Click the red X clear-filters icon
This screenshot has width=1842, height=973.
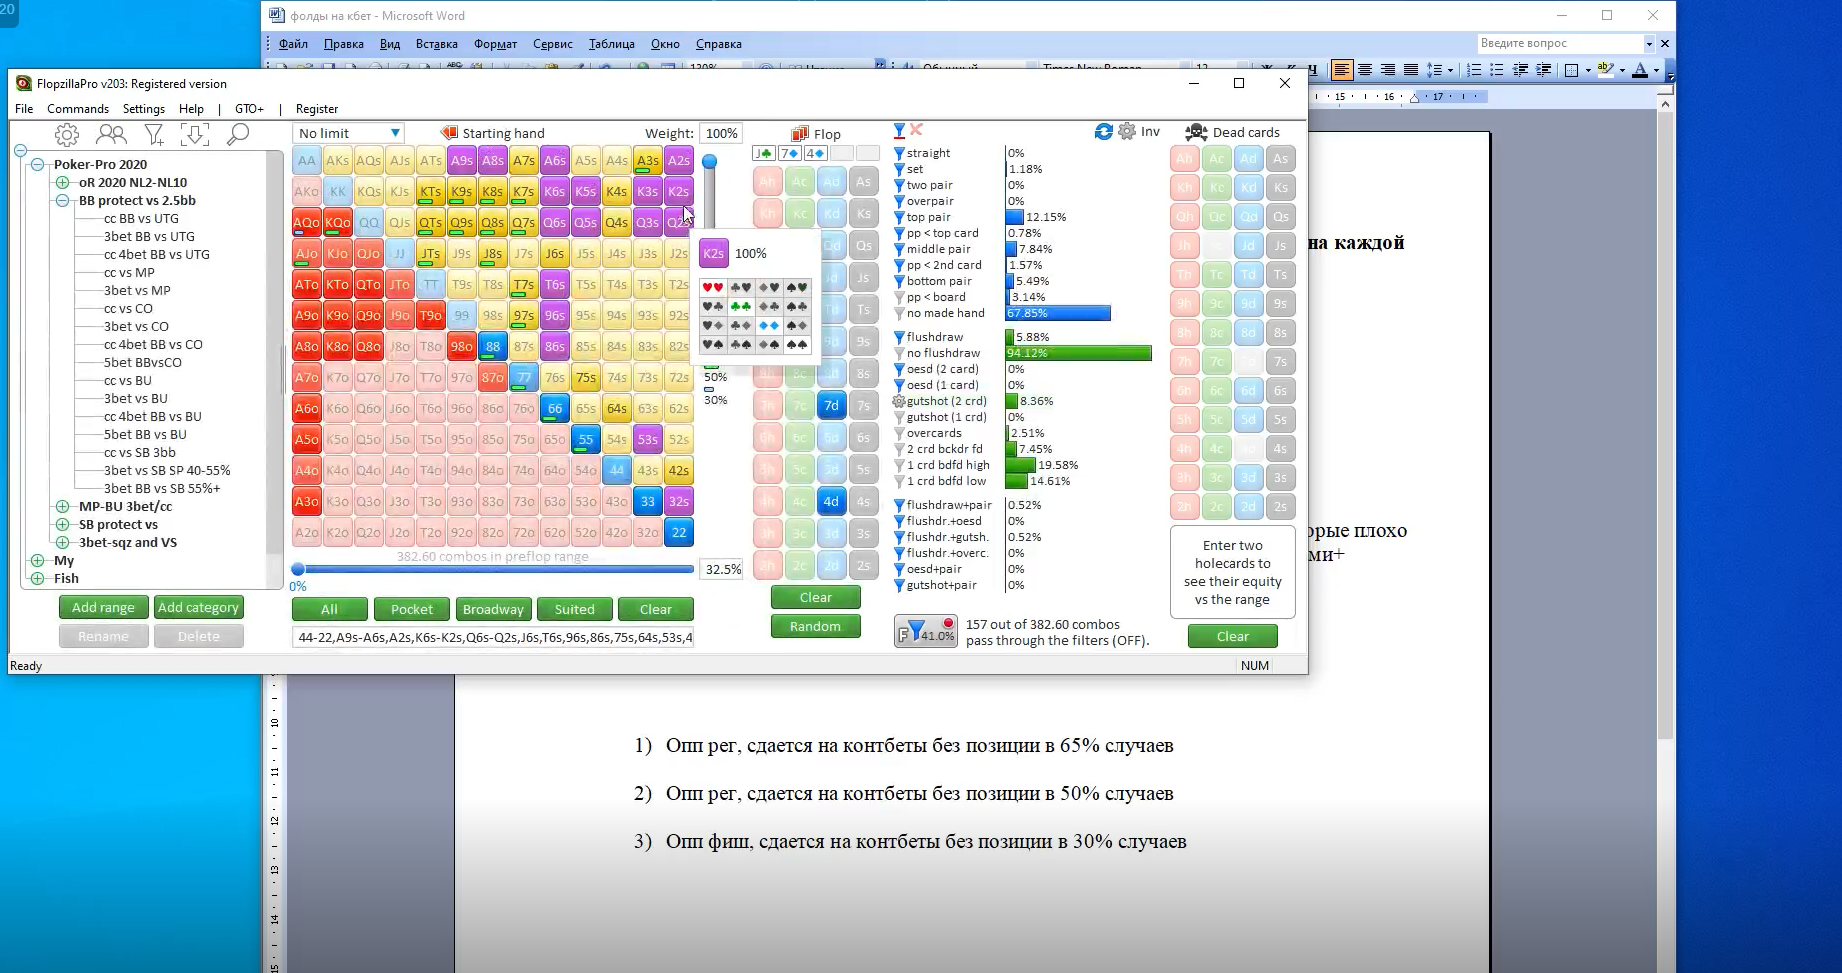point(916,130)
